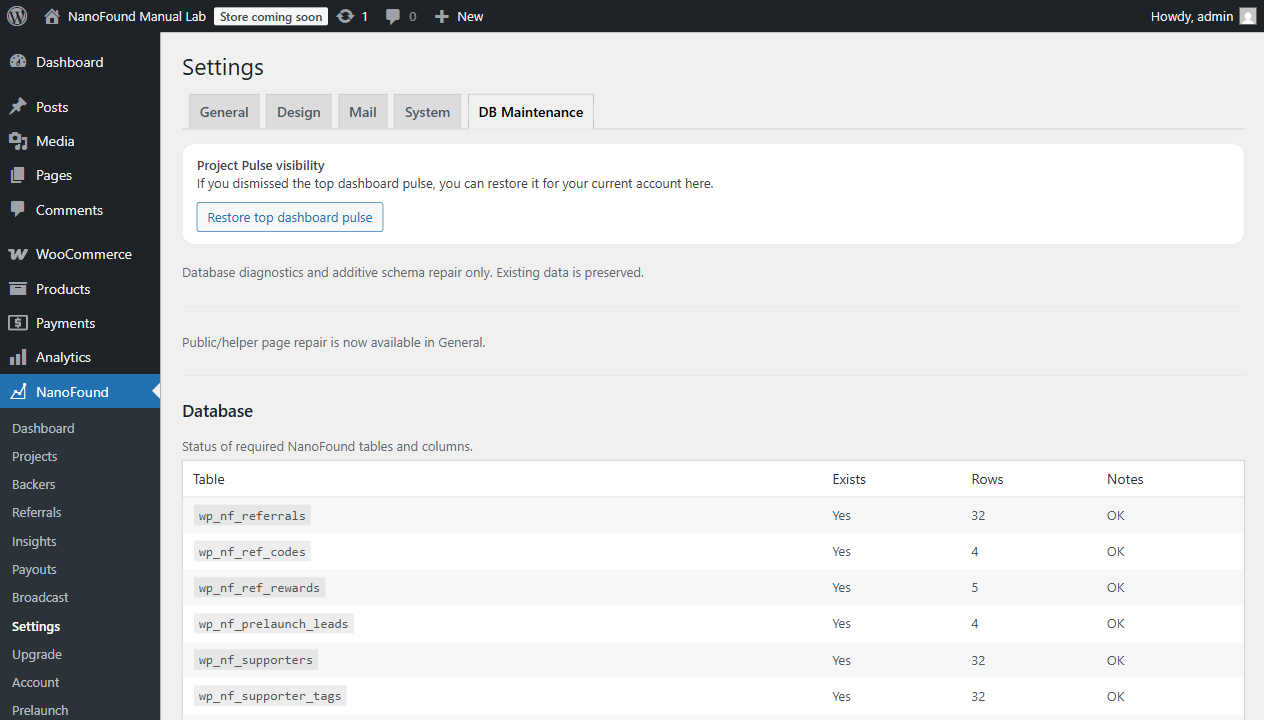Go to Prelaunch submenu page

coord(40,710)
